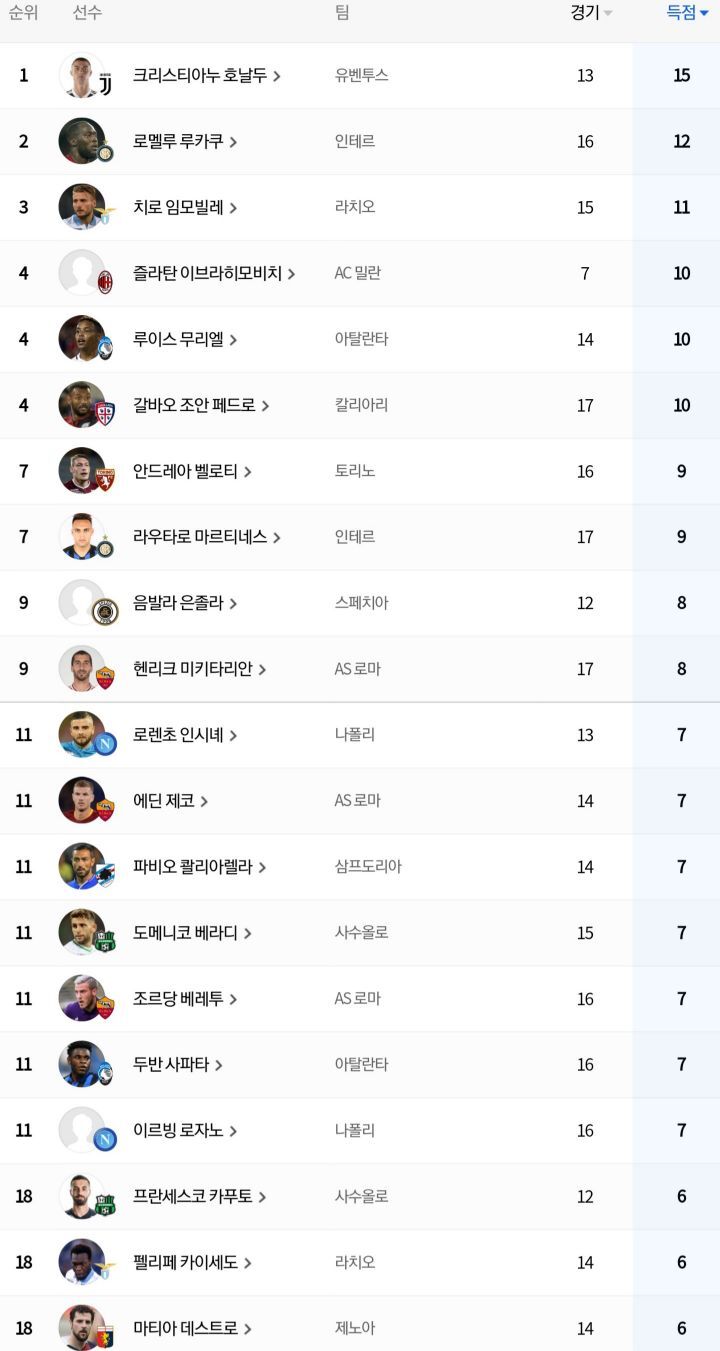The image size is (720, 1351).
Task: Expand the arrow next to 치로 임모빌레
Action: coord(233,208)
